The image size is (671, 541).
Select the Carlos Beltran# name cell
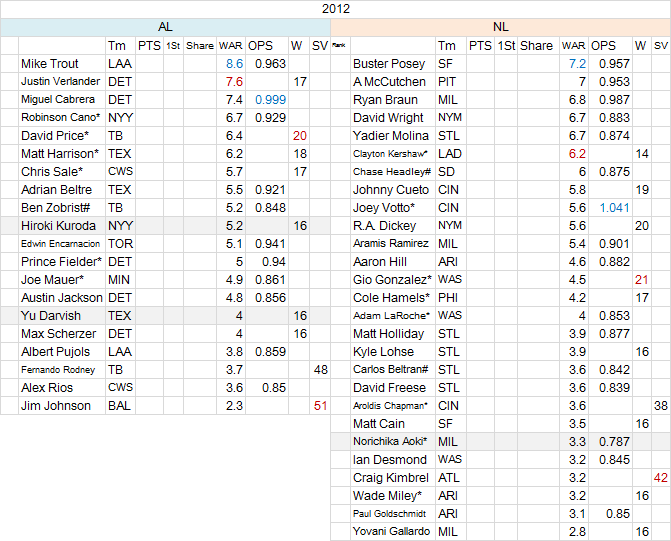[393, 369]
